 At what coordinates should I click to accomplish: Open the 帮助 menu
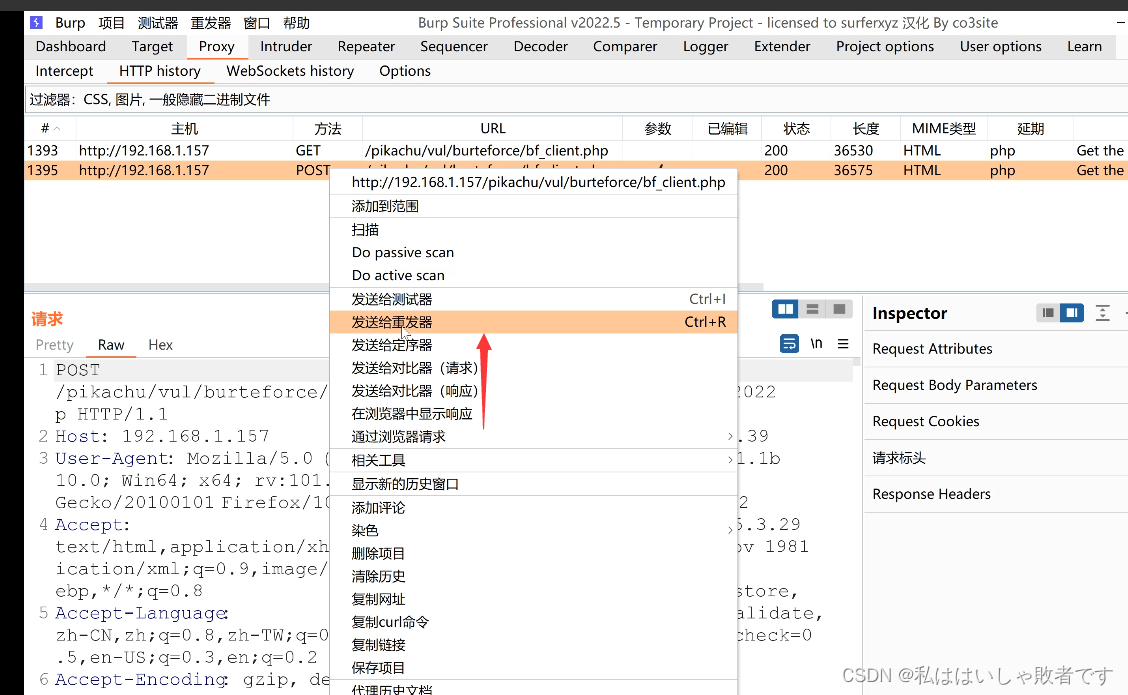[x=296, y=22]
